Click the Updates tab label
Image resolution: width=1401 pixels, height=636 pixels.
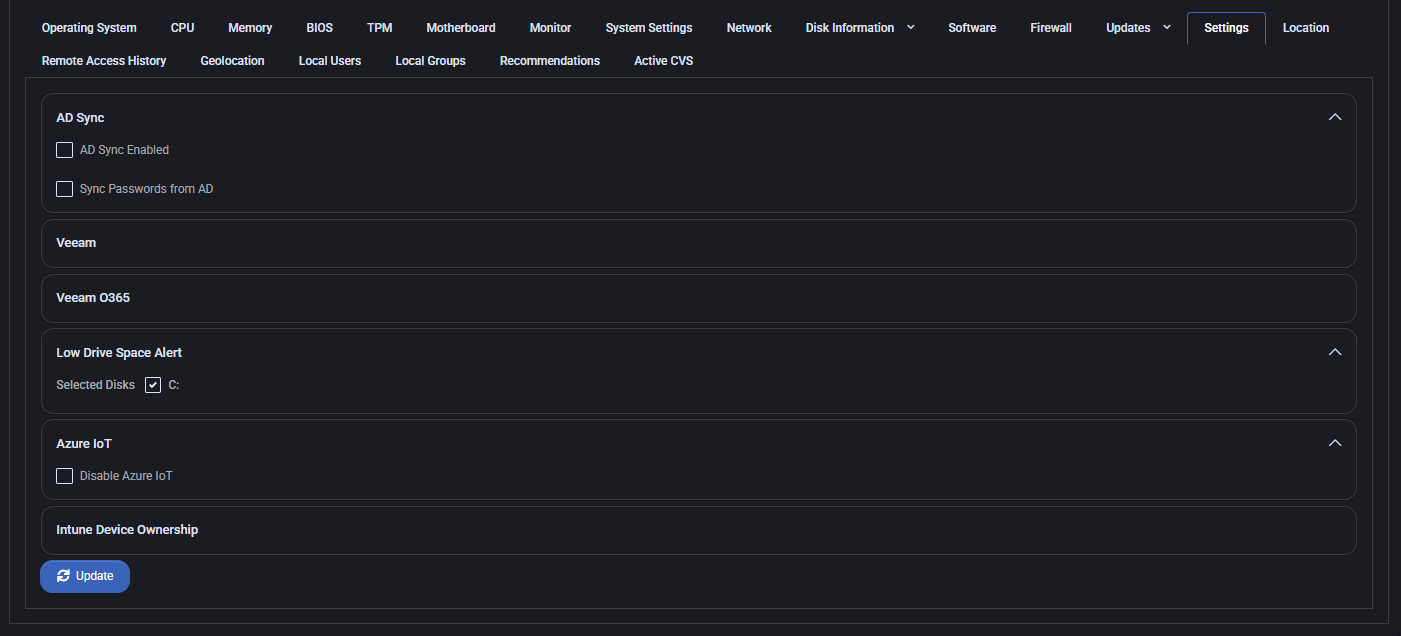click(x=1128, y=28)
